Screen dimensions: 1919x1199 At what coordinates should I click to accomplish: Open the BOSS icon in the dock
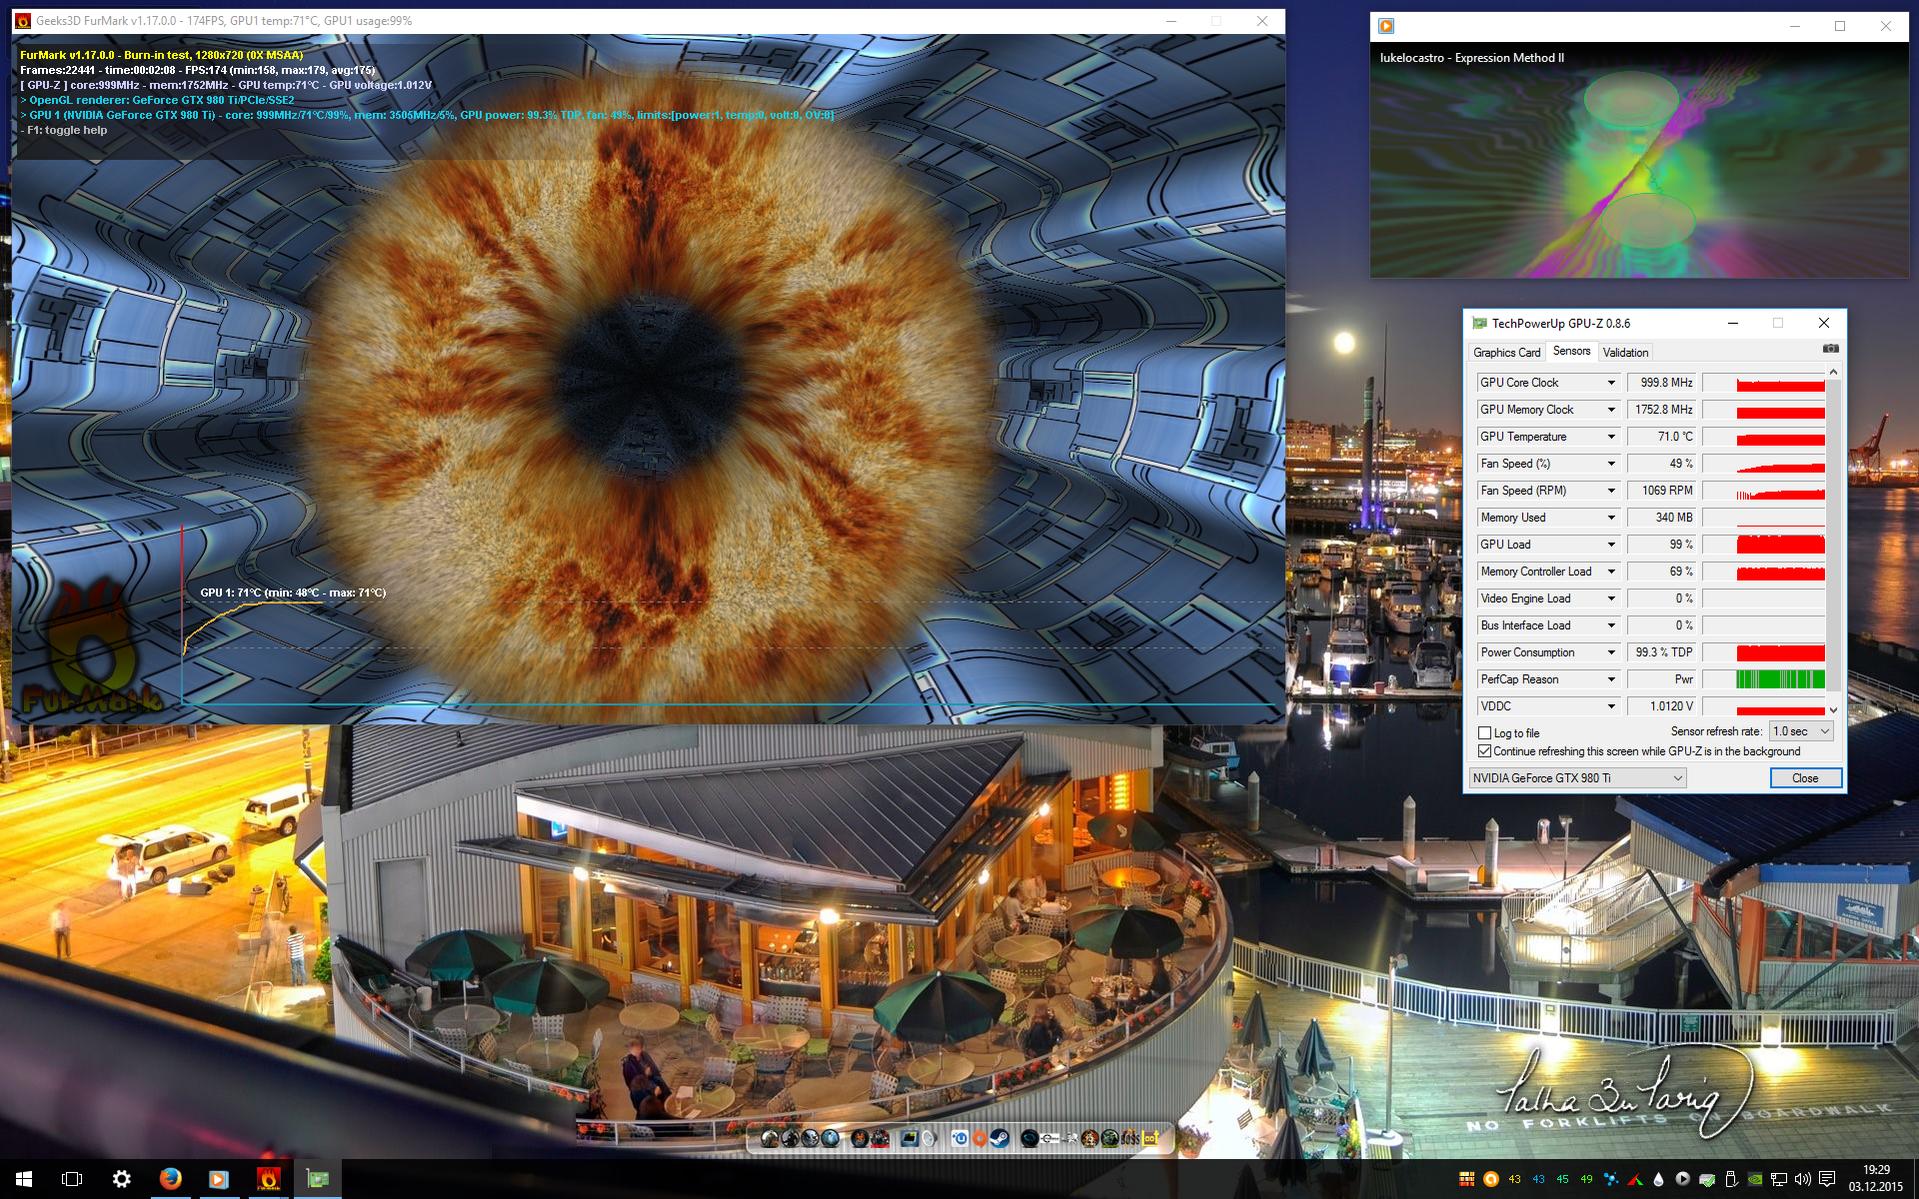[1130, 1138]
